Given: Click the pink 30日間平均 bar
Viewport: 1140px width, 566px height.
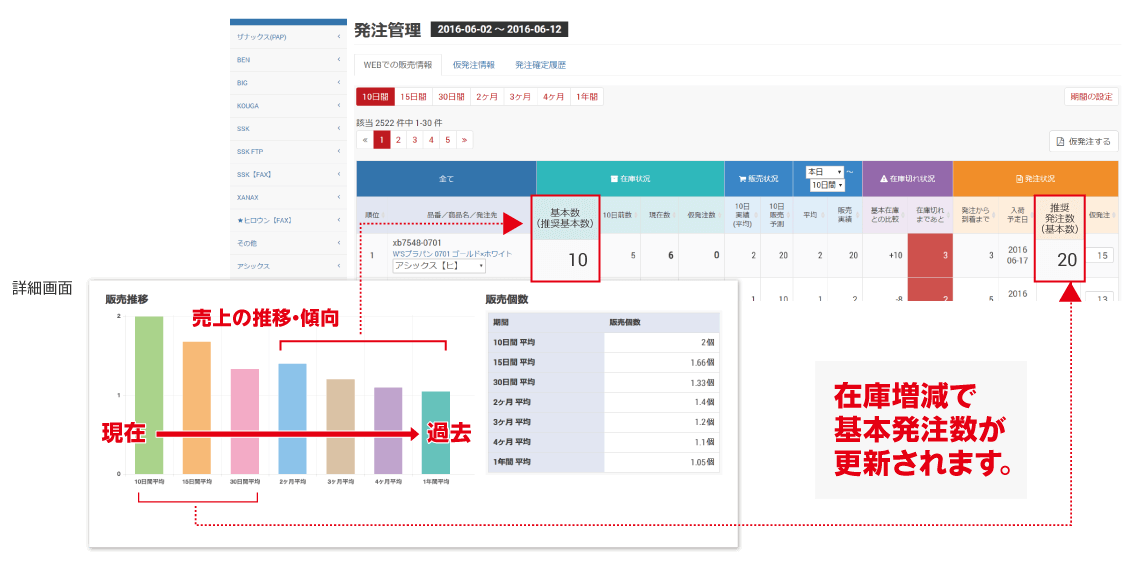Looking at the screenshot, I should tap(245, 421).
